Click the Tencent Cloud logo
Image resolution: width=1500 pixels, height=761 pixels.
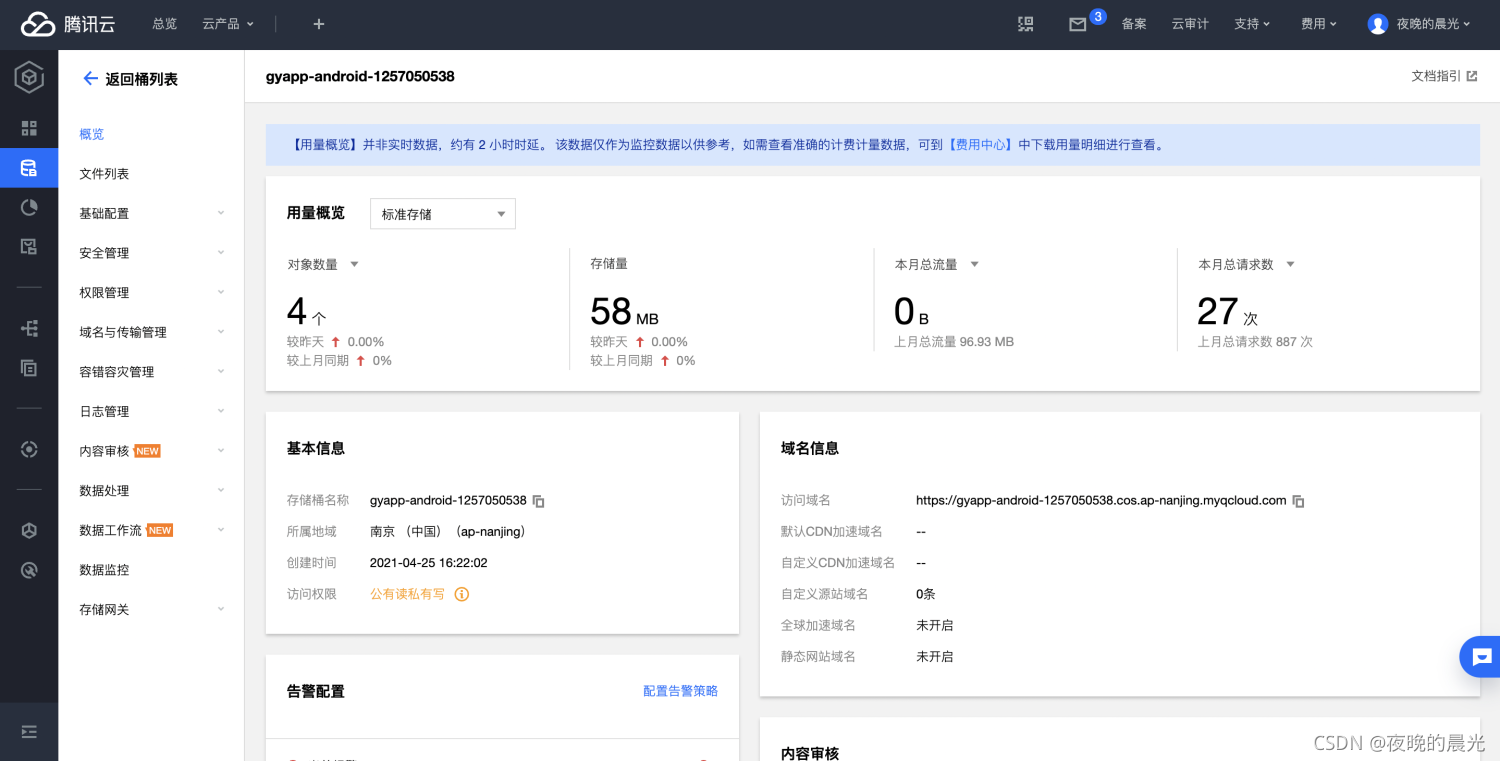[x=68, y=24]
